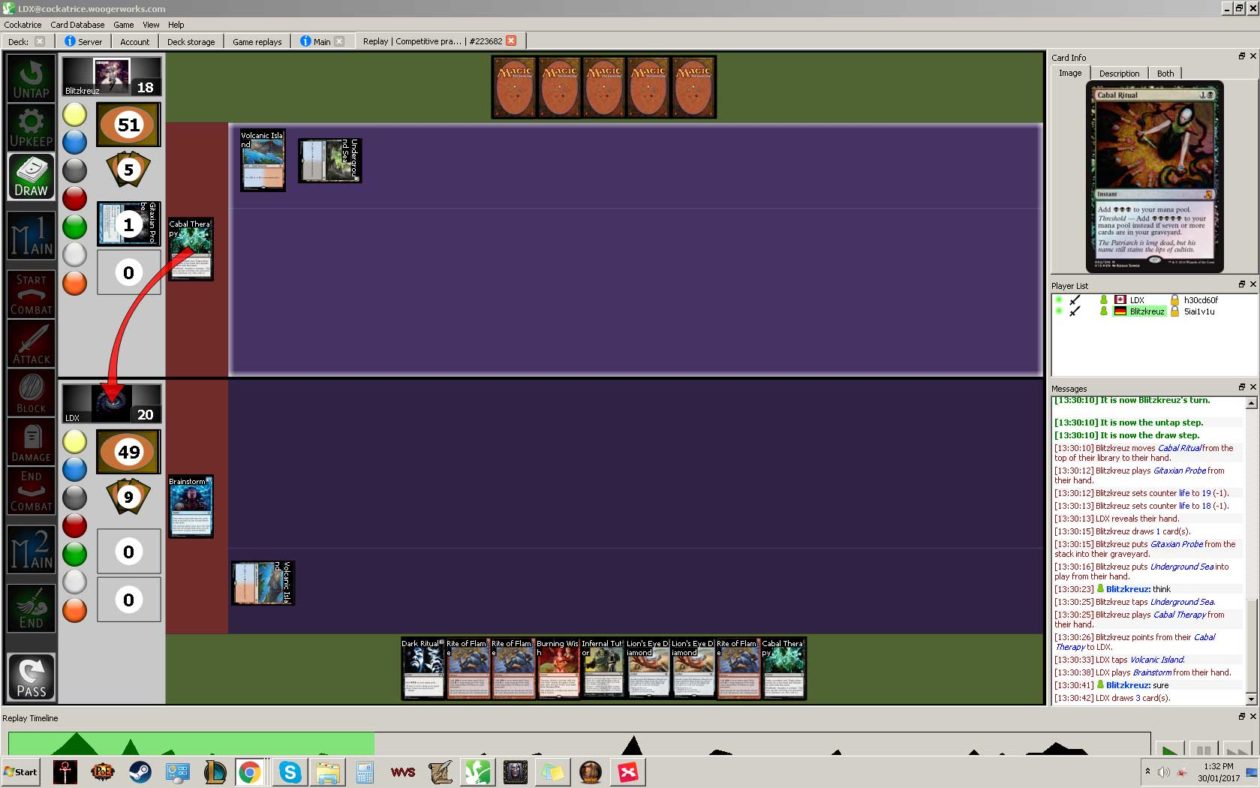The image size is (1260, 788).
Task: Open Blitzkreuz's graveyard with Gitaxian Probe
Action: [128, 224]
